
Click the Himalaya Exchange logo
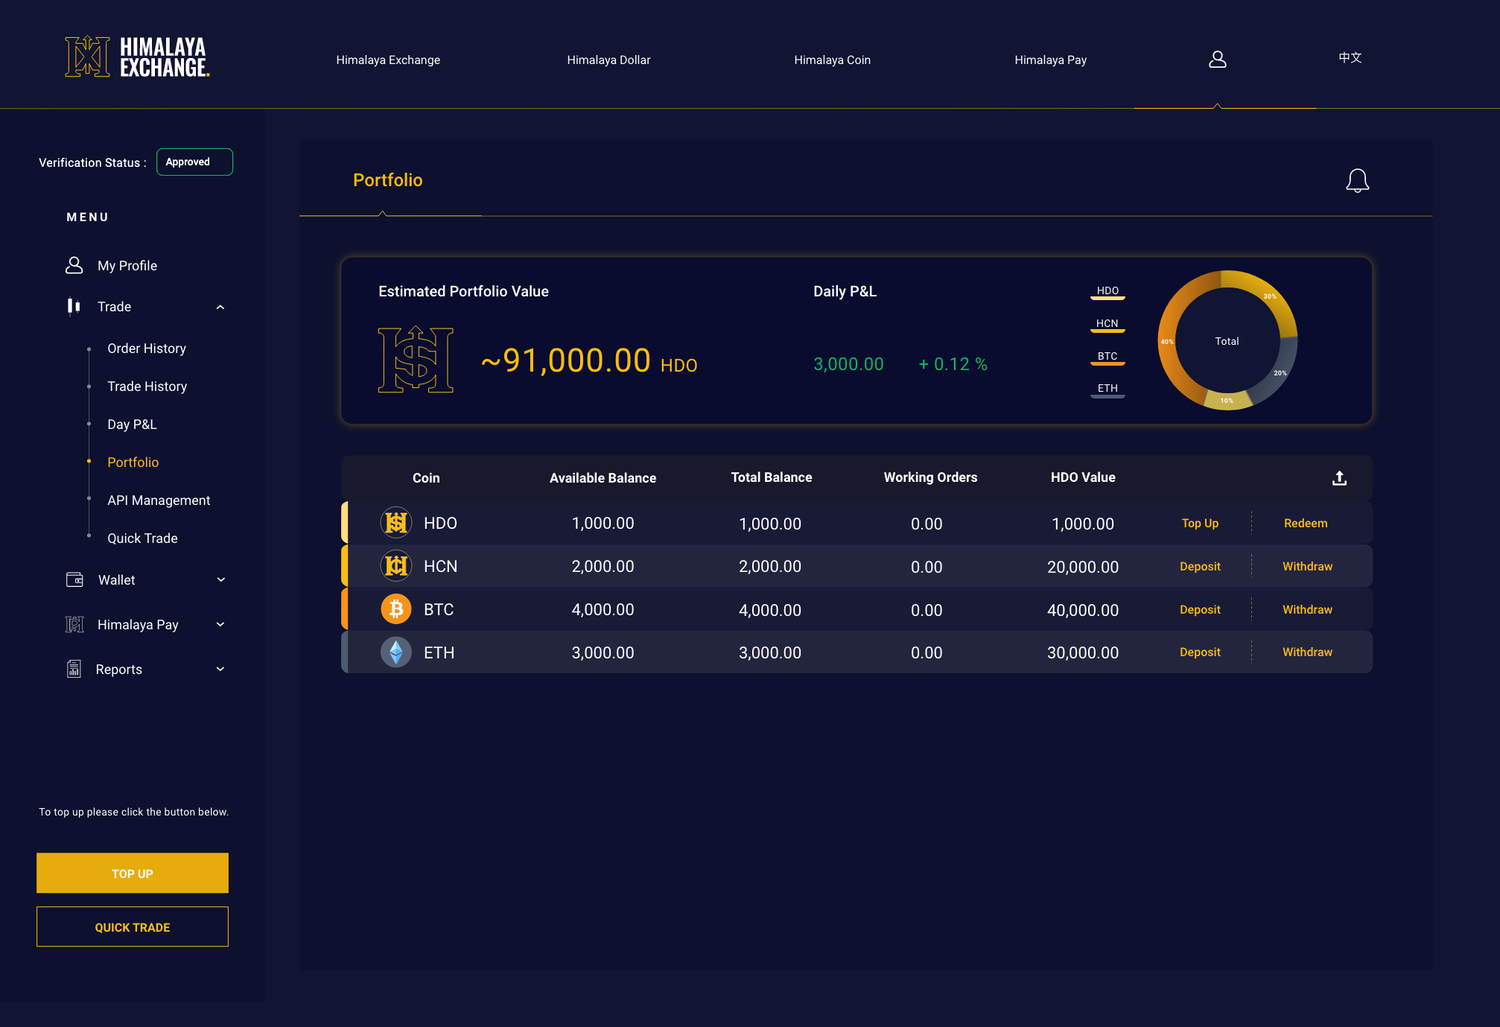[x=137, y=57]
